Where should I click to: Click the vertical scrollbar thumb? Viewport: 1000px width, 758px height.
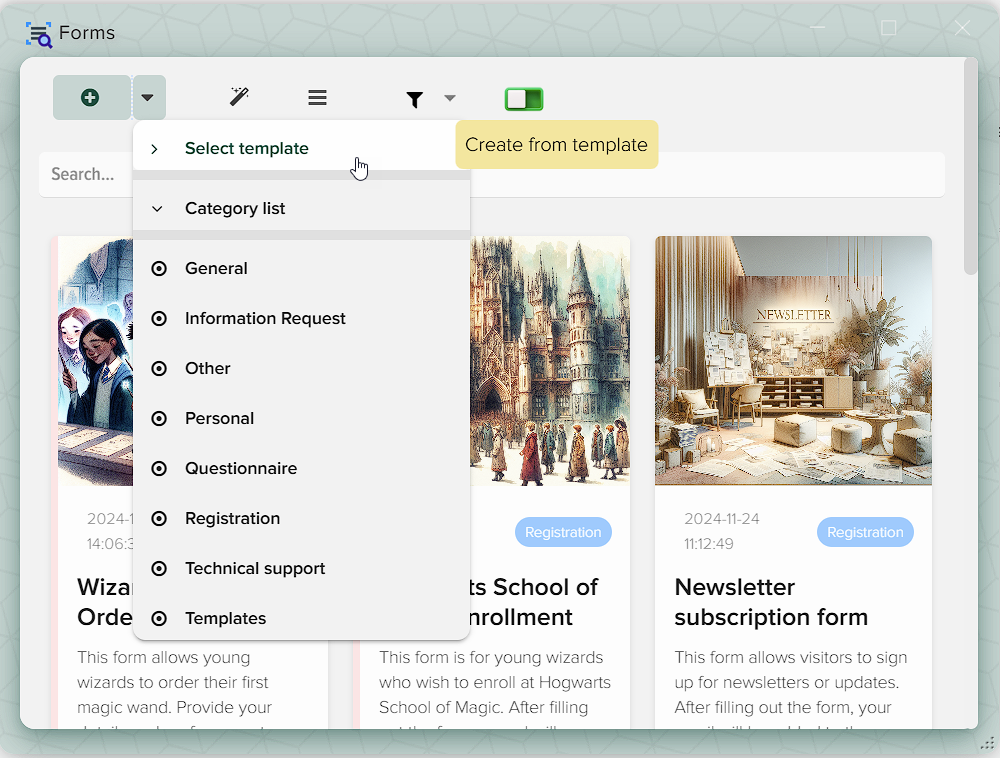pos(971,166)
